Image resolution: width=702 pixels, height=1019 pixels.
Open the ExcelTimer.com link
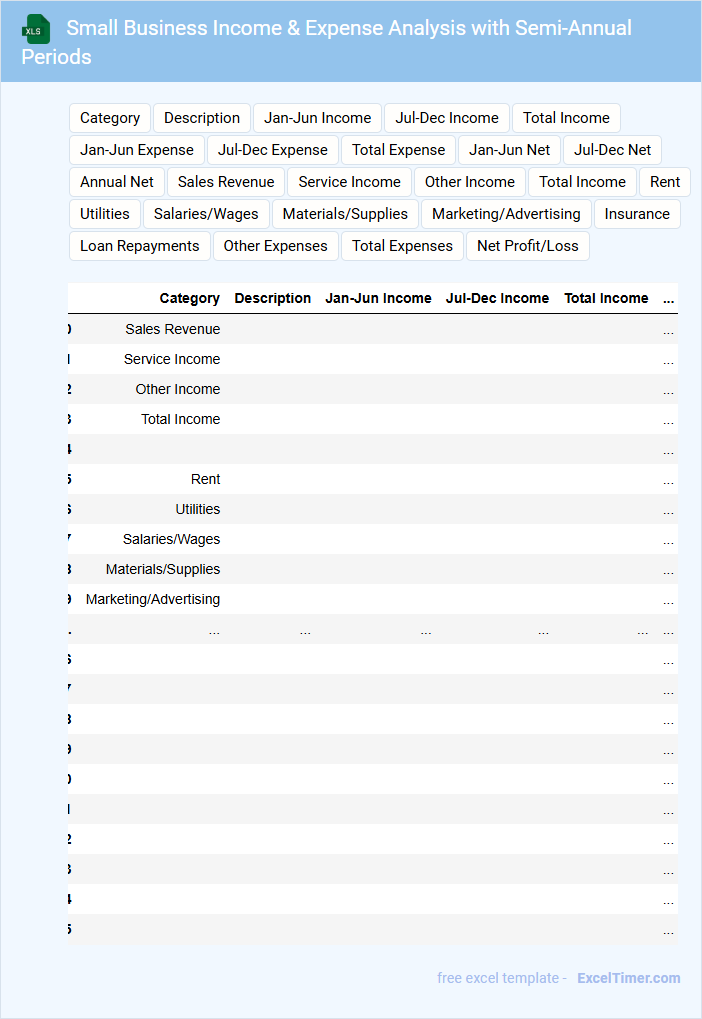629,978
